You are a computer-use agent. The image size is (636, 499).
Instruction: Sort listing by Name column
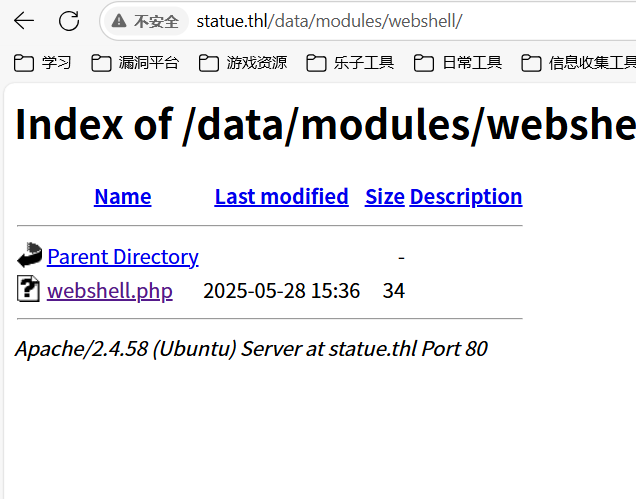122,196
